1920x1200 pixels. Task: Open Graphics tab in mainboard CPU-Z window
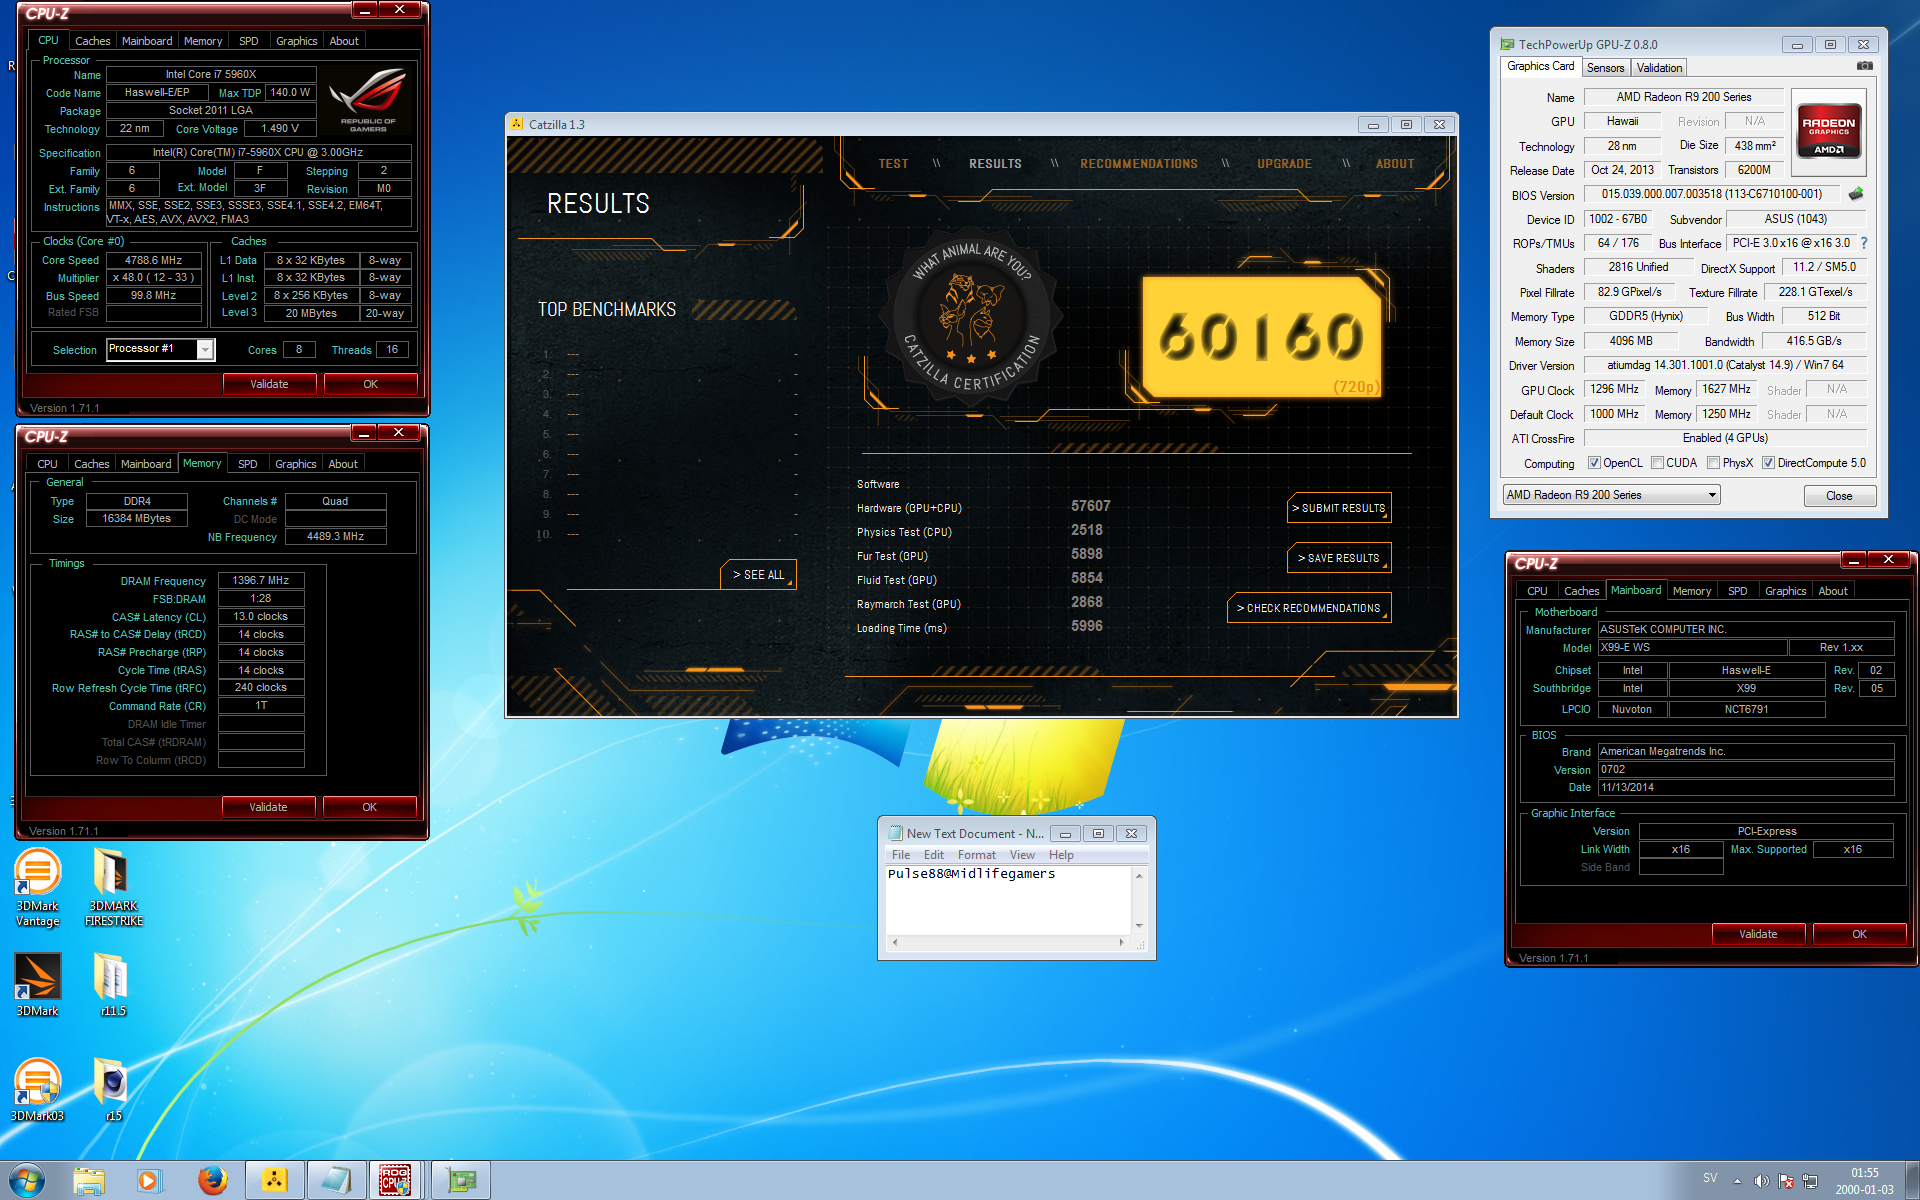coord(1785,591)
